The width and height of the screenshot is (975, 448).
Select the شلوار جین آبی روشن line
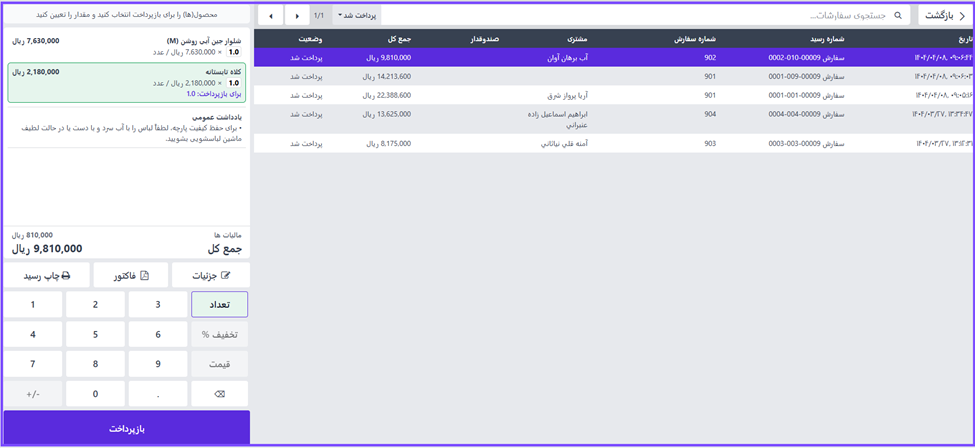(125, 46)
